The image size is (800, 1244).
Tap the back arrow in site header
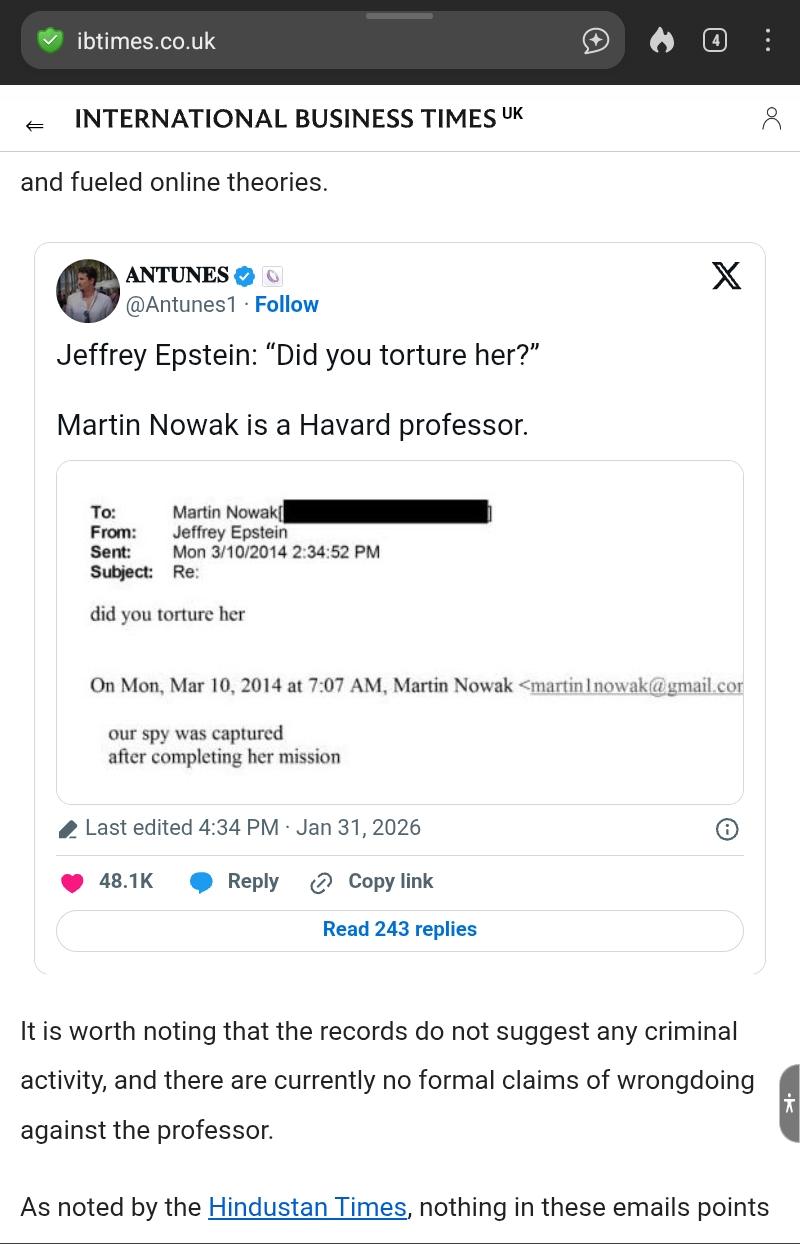(x=35, y=125)
